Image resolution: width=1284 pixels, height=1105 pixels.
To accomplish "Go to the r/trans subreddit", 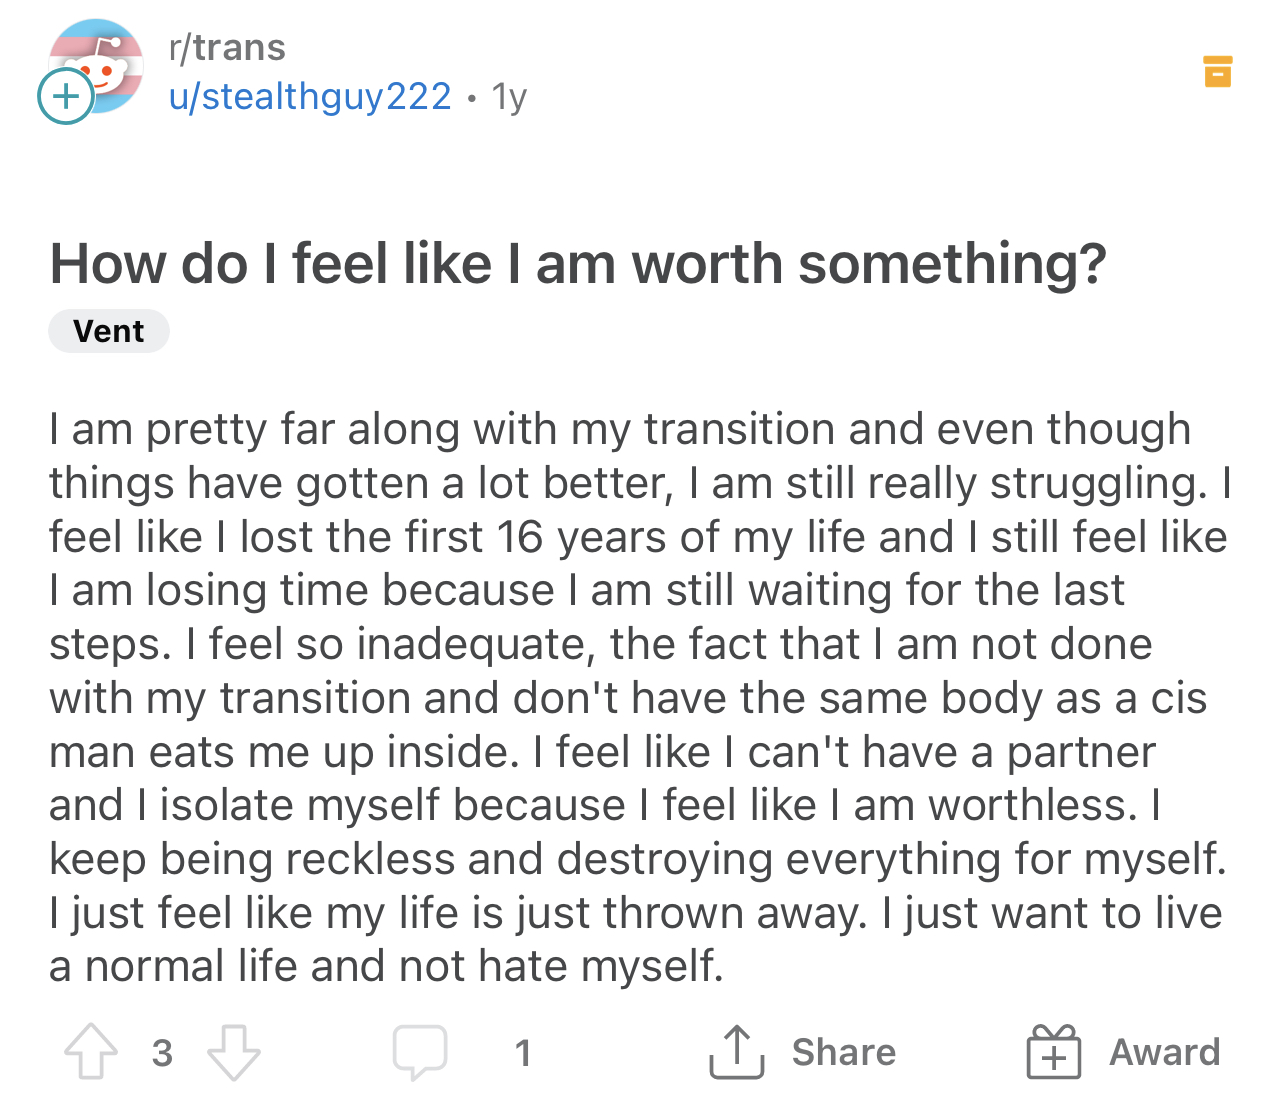I will tap(228, 48).
